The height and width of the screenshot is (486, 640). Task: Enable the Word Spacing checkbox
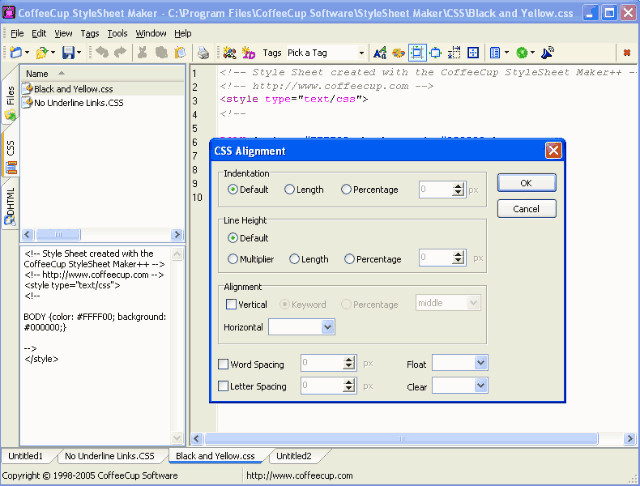coord(223,364)
